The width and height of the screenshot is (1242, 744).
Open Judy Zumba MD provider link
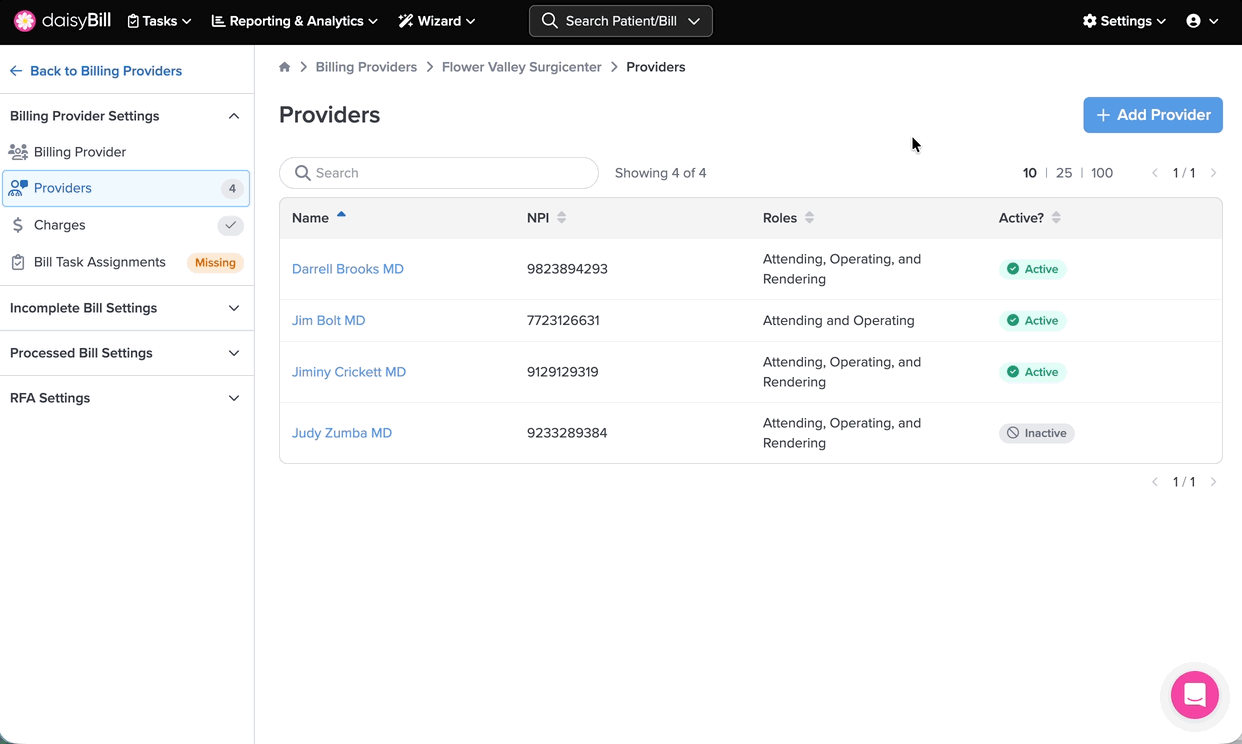point(342,433)
